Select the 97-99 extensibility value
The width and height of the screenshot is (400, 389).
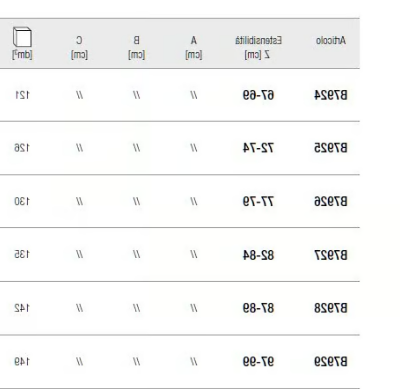tap(258, 362)
